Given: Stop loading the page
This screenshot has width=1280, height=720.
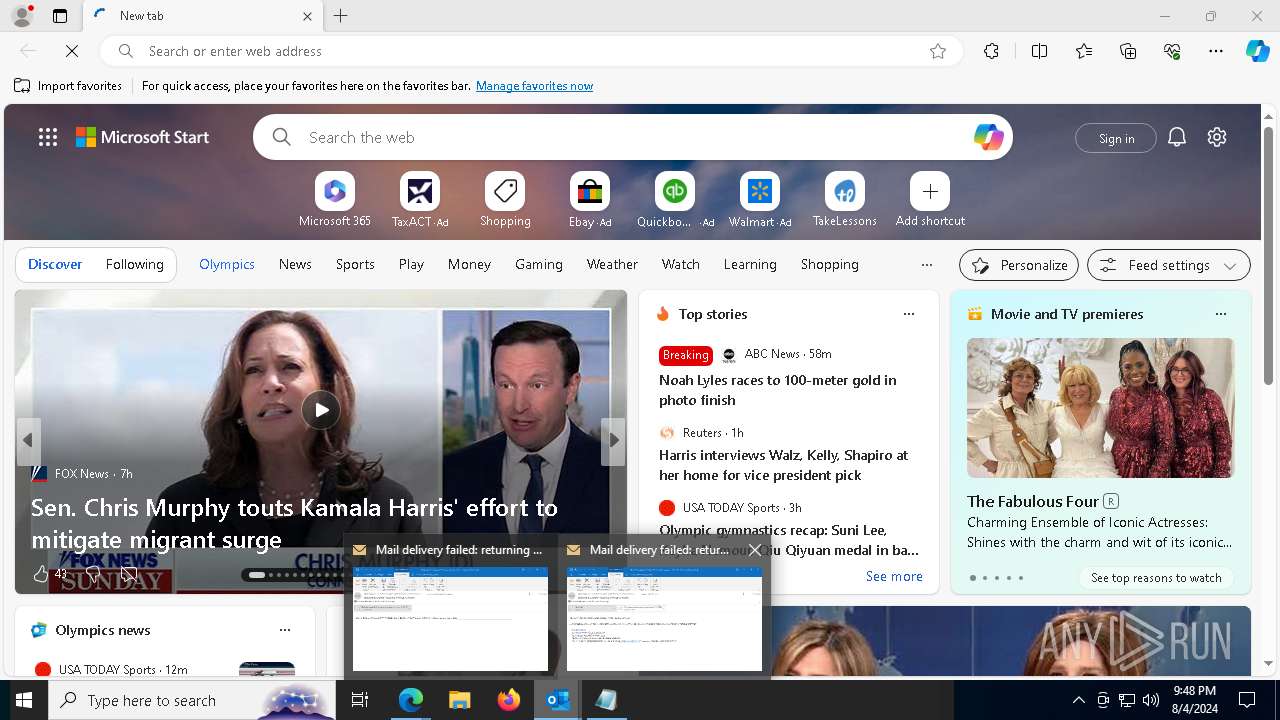Looking at the screenshot, I should coord(72,51).
